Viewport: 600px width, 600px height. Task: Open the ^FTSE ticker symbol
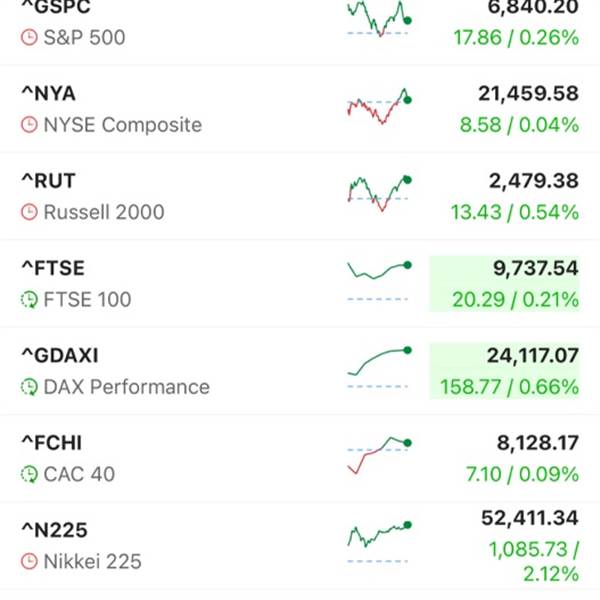point(53,268)
